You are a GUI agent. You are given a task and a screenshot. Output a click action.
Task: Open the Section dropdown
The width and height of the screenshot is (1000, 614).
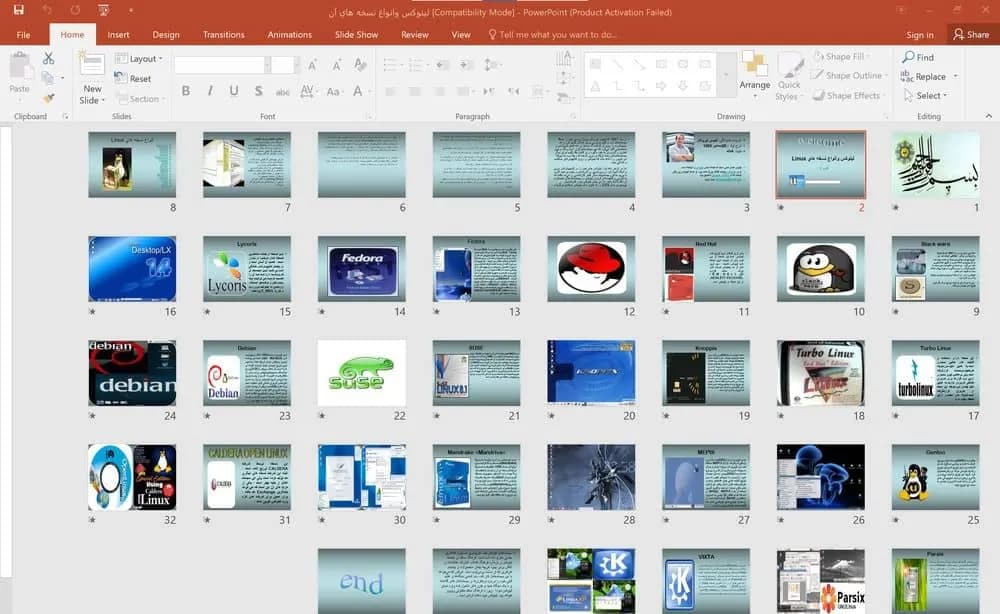tap(141, 99)
